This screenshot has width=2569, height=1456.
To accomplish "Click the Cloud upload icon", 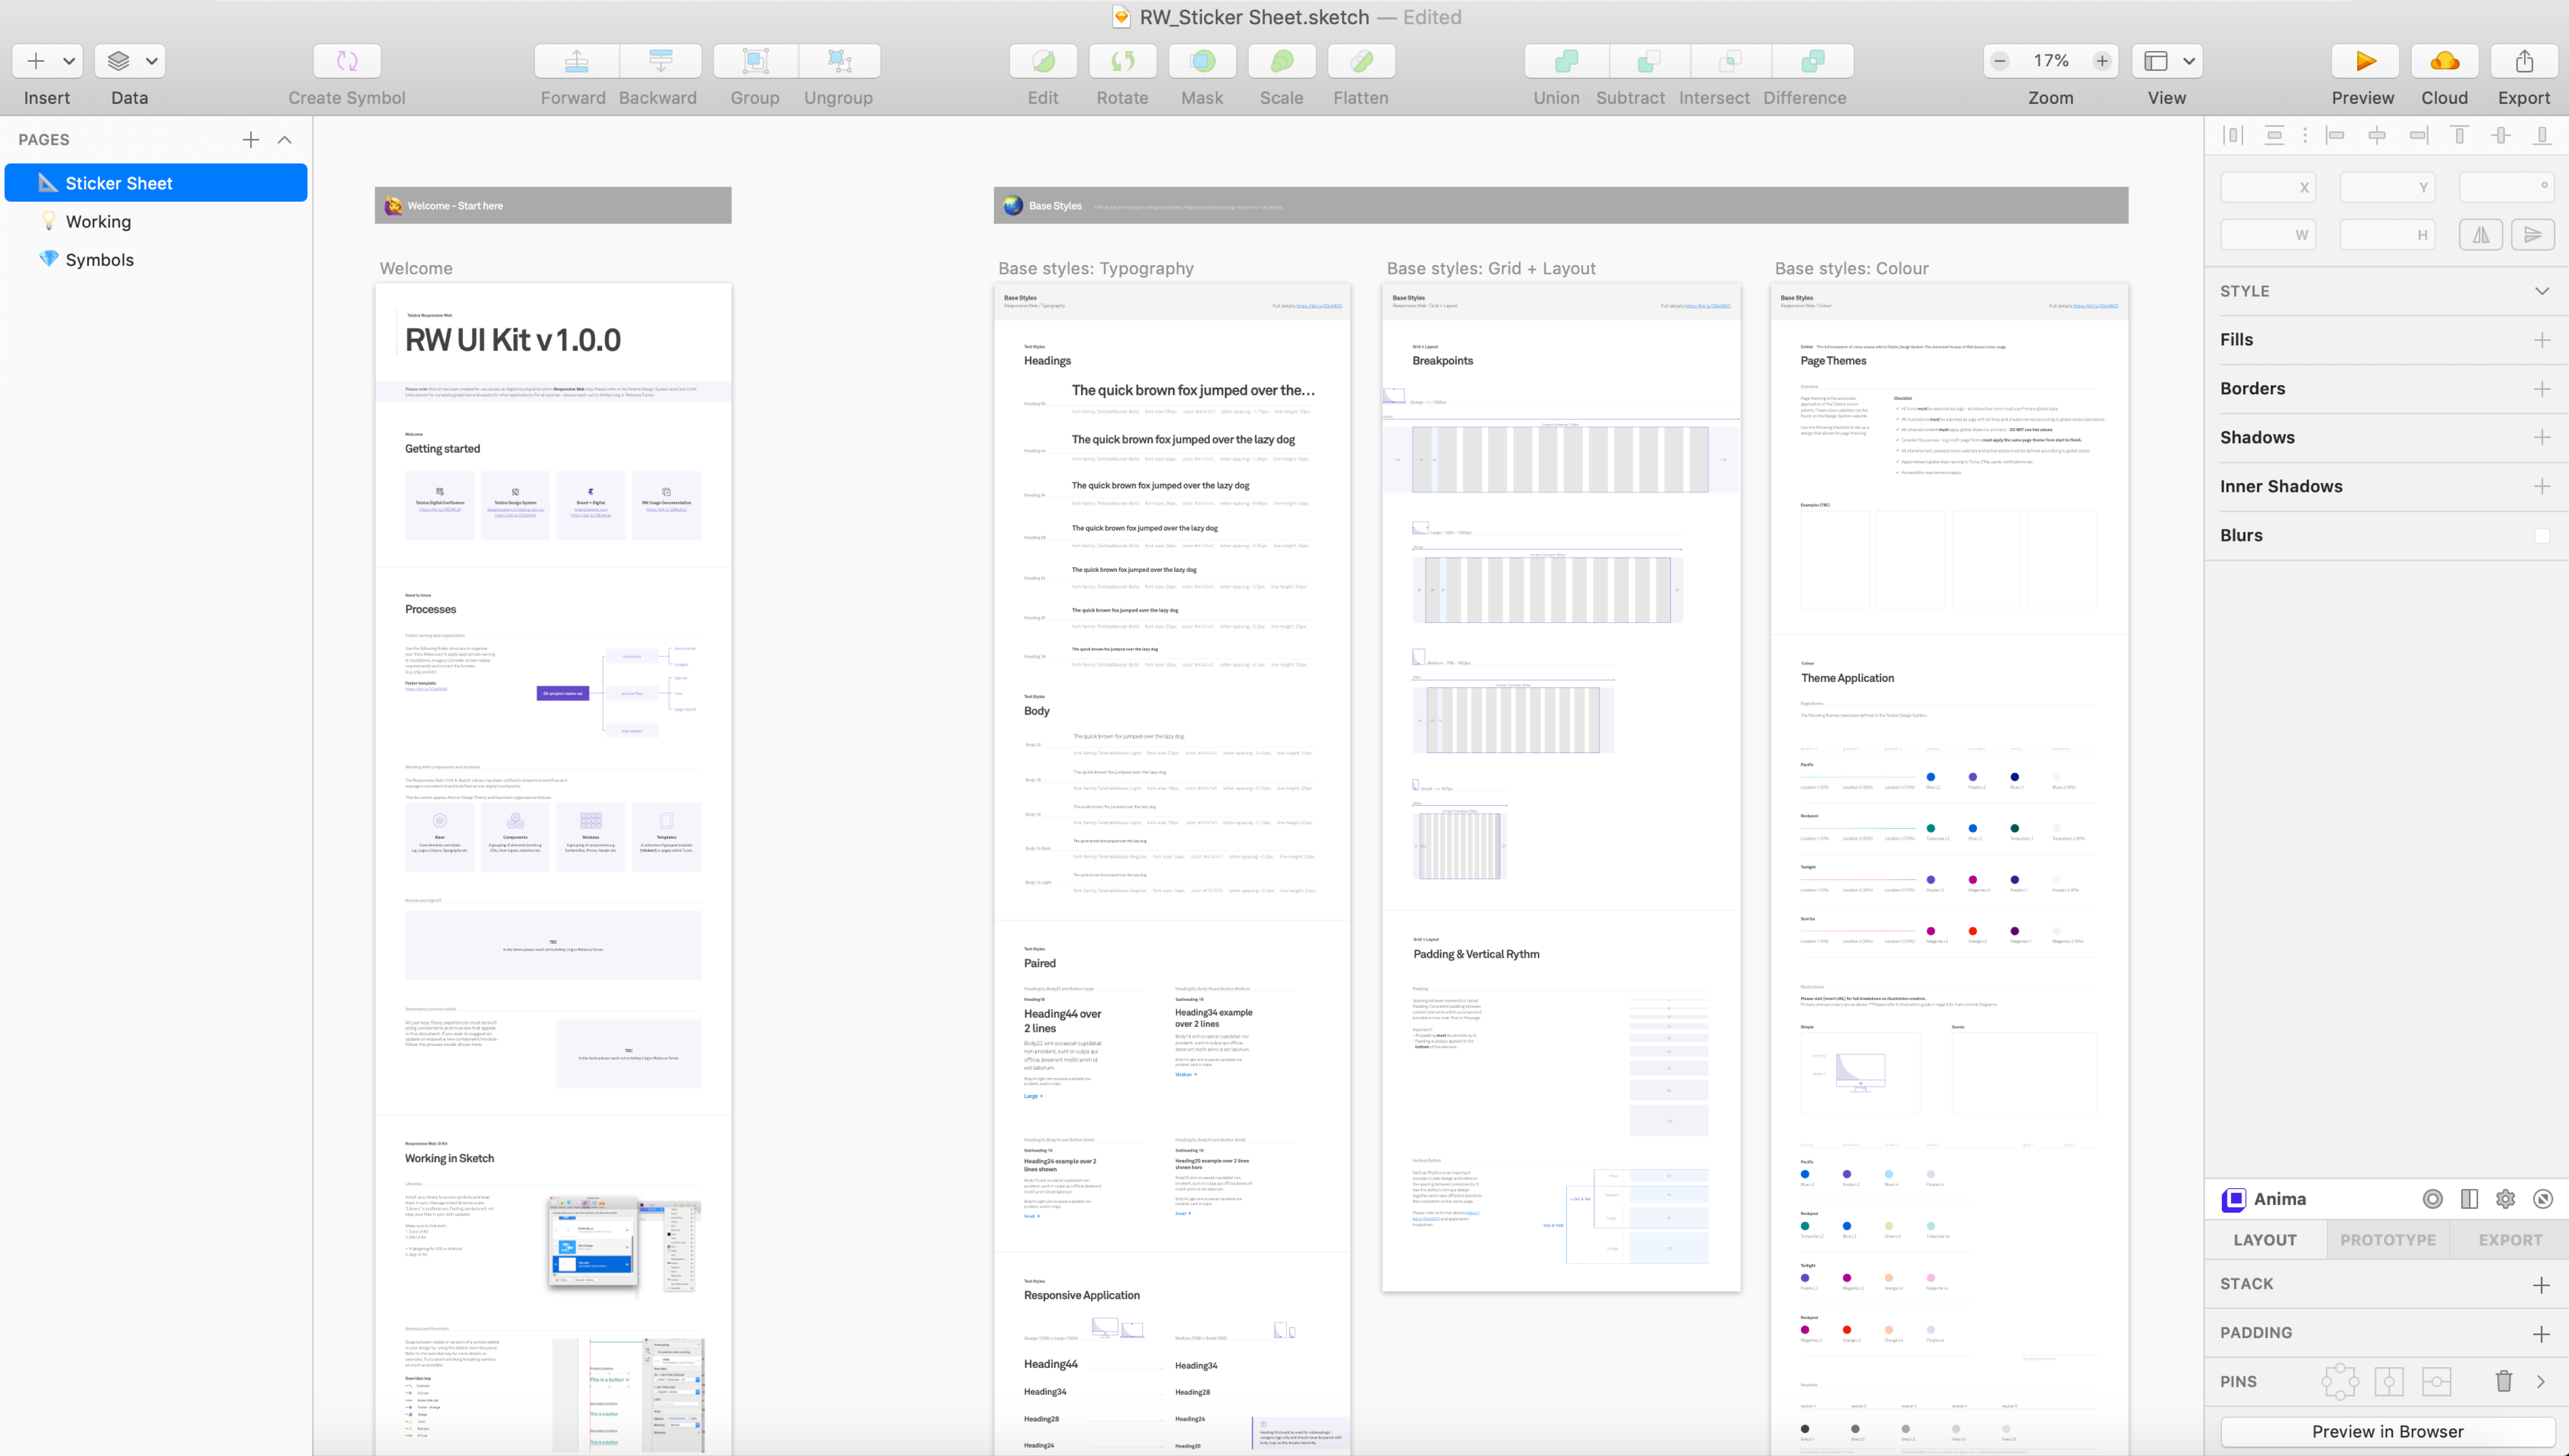I will pyautogui.click(x=2445, y=61).
